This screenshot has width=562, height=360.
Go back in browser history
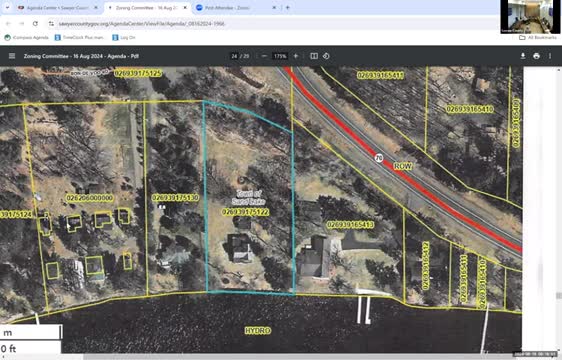point(8,24)
